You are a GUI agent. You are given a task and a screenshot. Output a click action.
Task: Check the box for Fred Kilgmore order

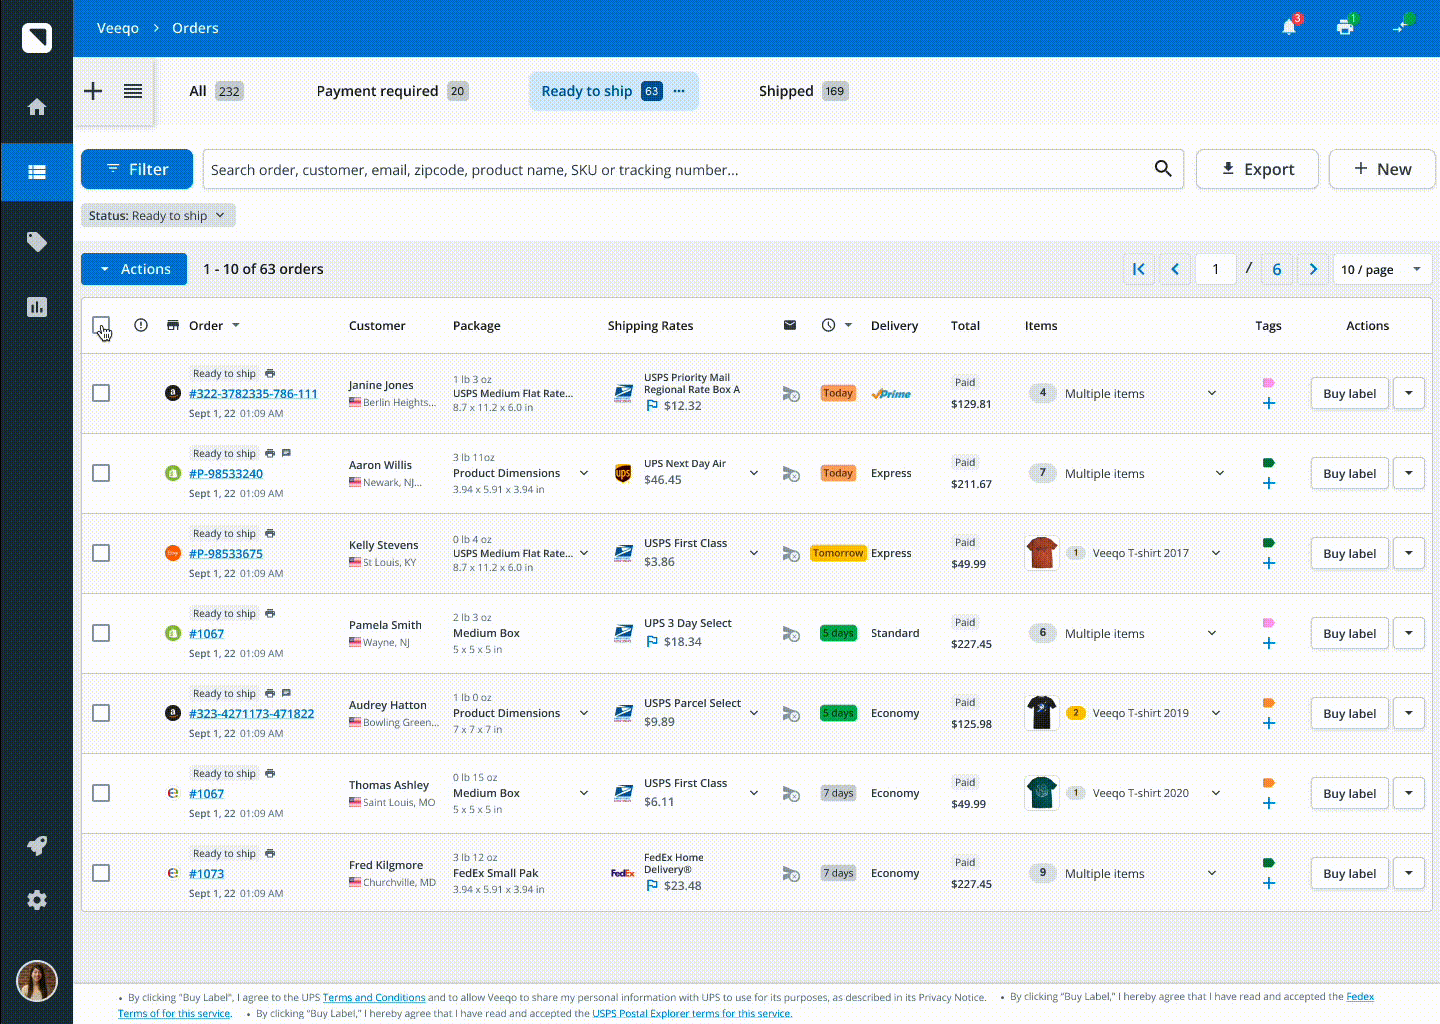pos(101,873)
